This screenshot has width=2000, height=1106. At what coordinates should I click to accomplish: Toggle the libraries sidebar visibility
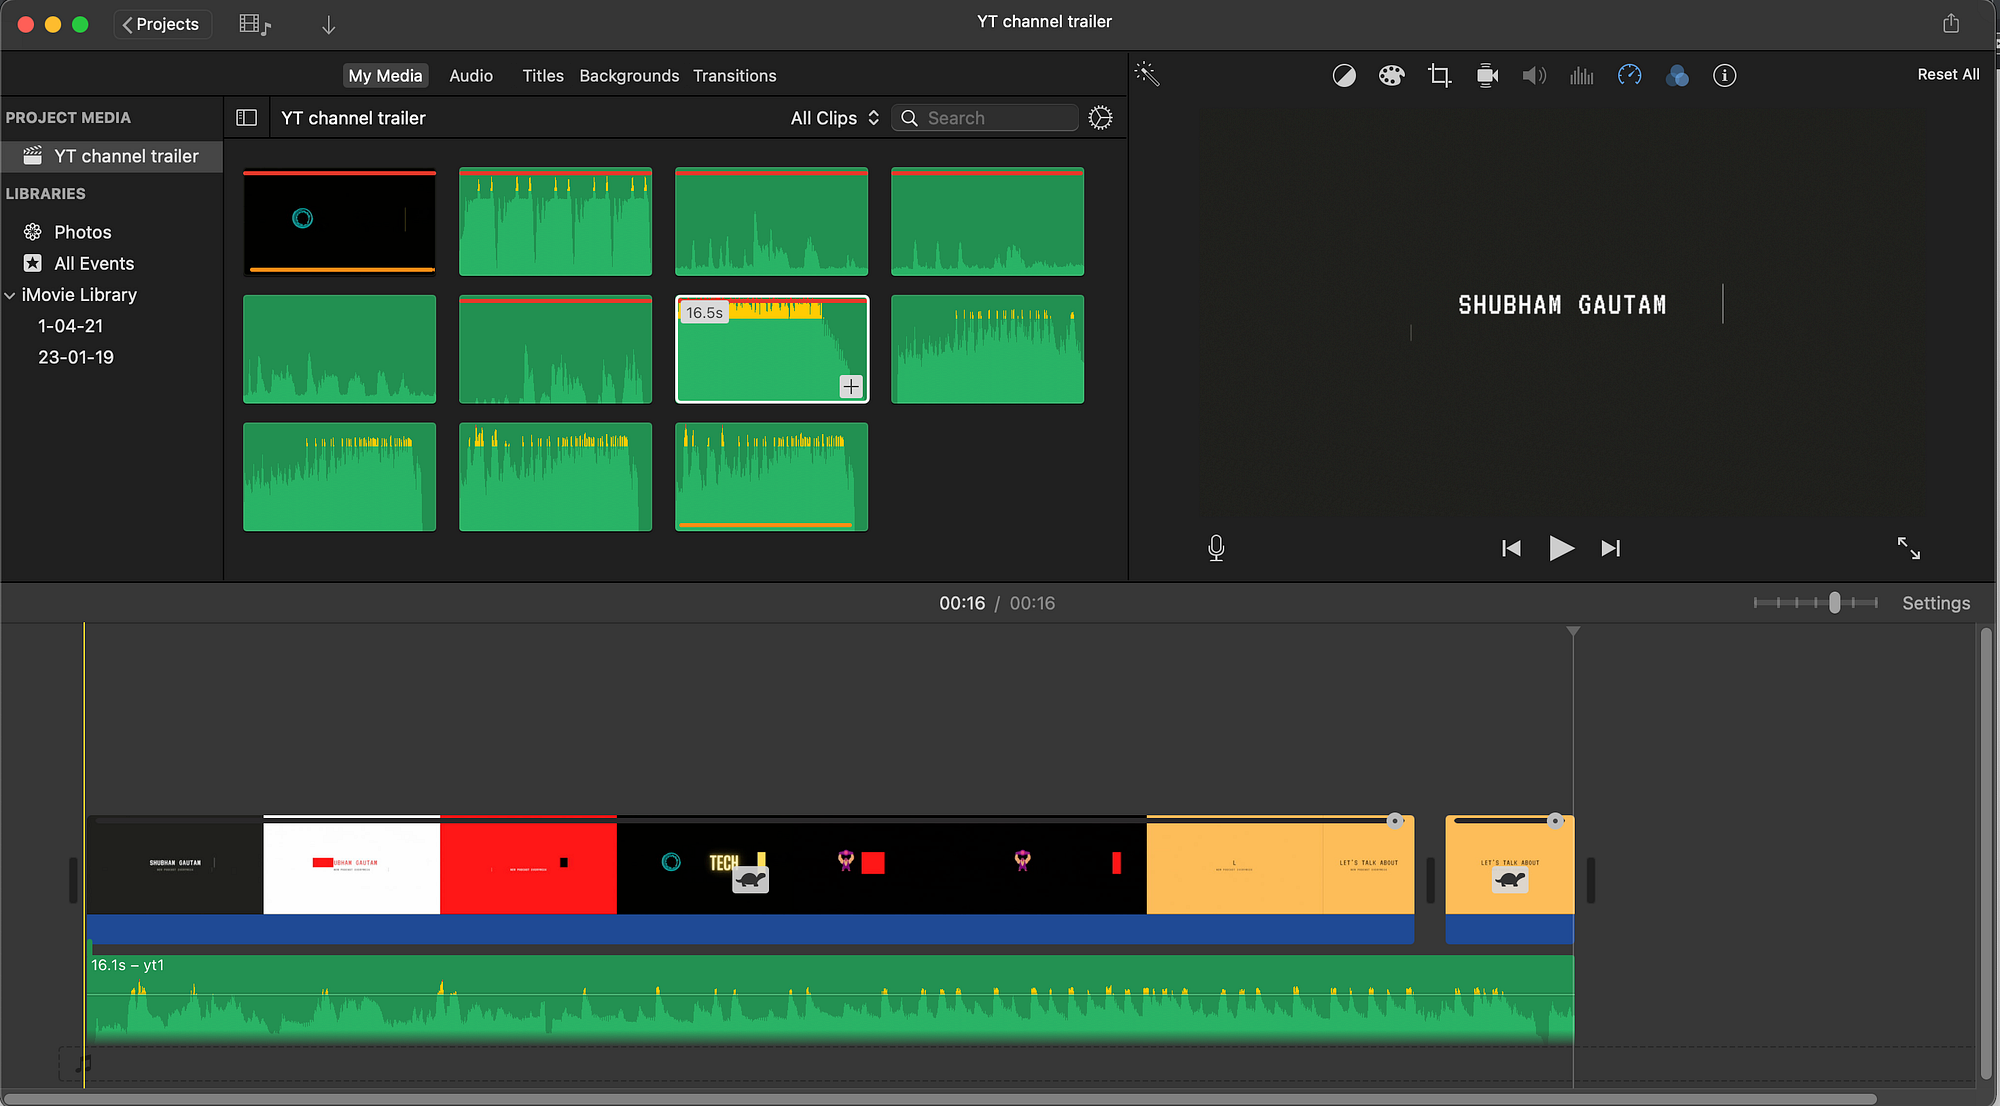(247, 118)
